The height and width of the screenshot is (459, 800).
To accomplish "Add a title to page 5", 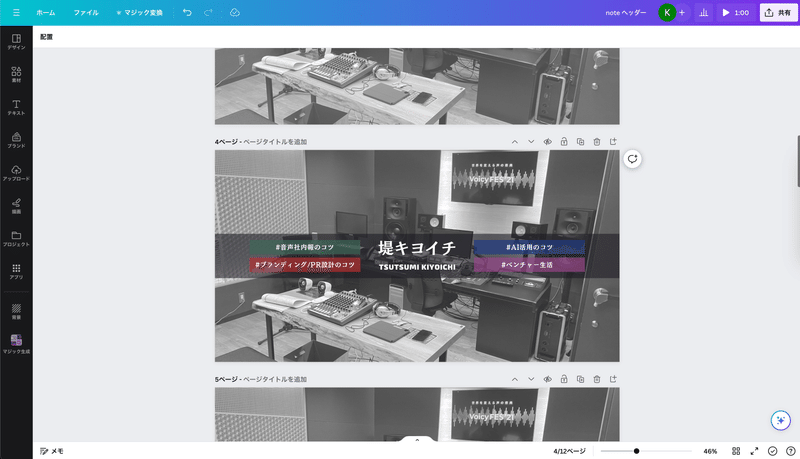I will coord(275,379).
